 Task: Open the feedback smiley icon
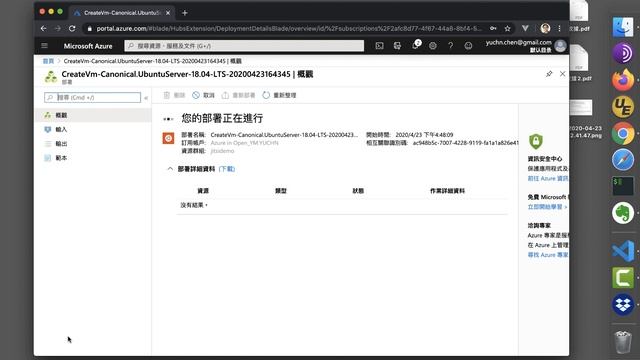click(468, 46)
